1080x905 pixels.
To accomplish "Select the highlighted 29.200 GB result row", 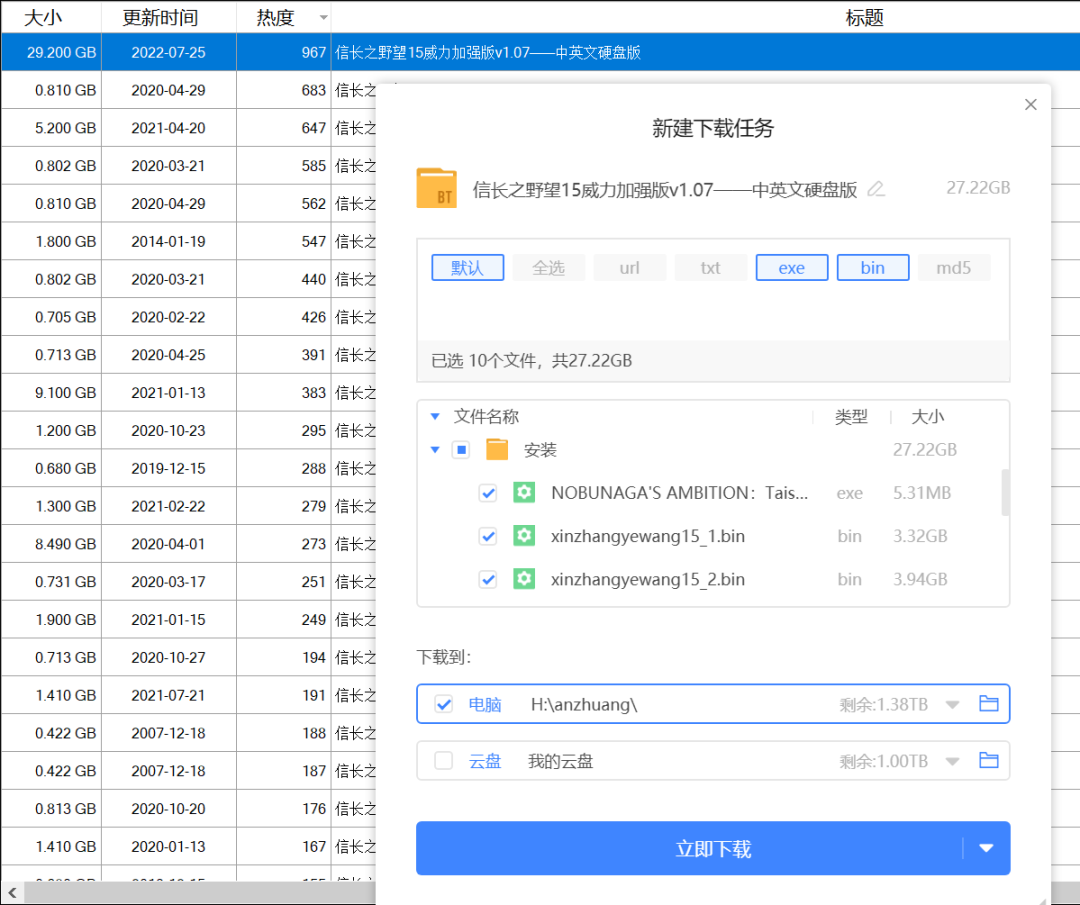I will point(540,52).
